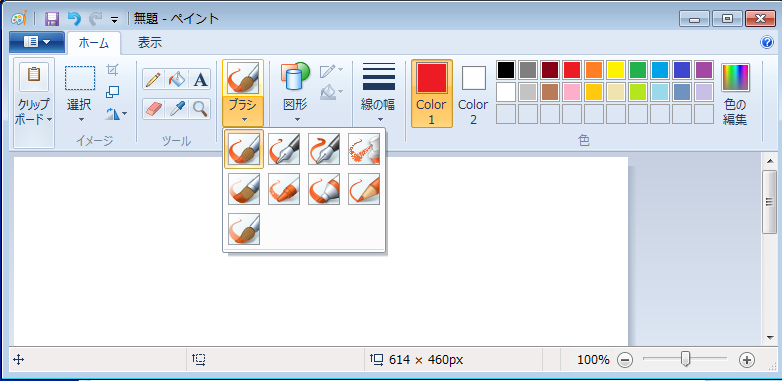This screenshot has width=782, height=381.
Task: Click the scrollbar down arrow
Action: 770,338
